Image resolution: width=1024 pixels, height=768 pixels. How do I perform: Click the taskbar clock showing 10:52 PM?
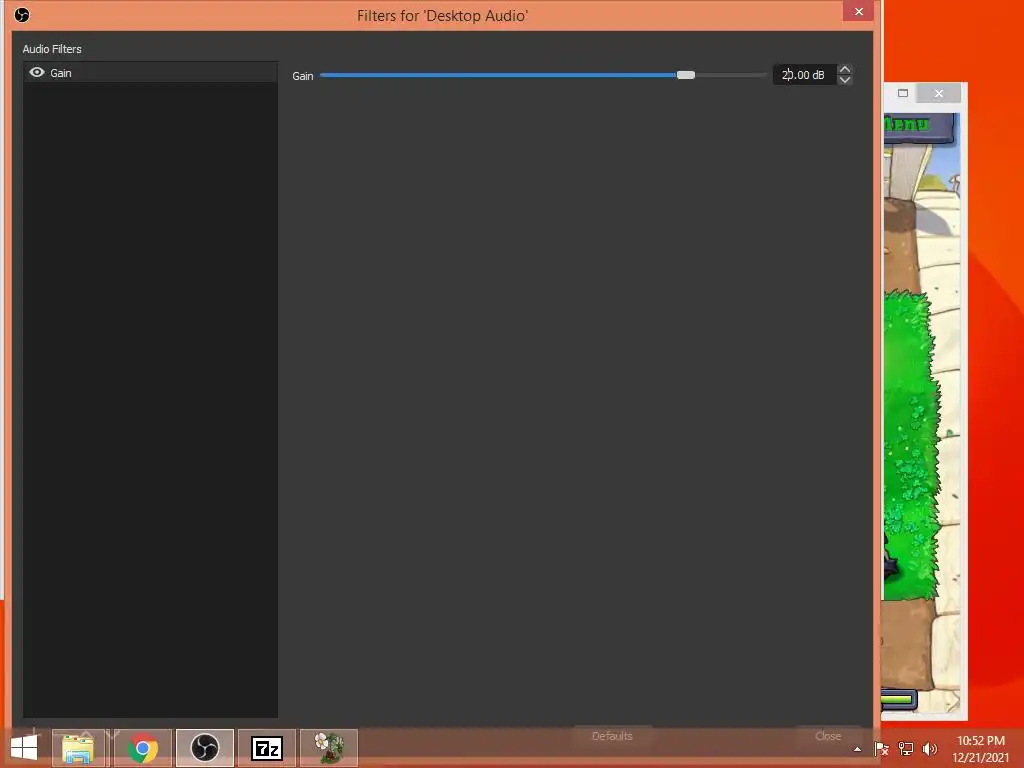coord(980,749)
